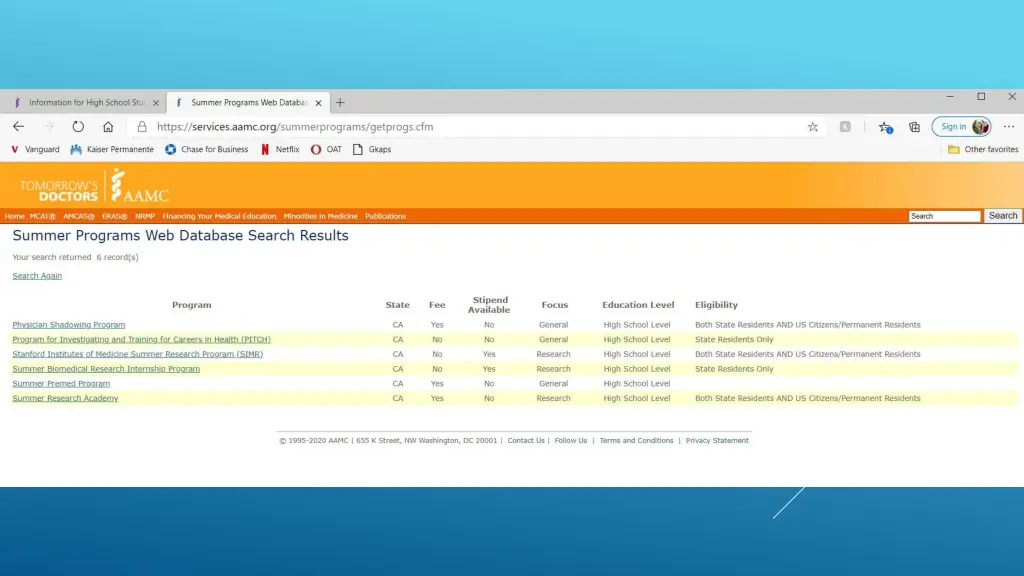Click the Terms and Conditions footer link
1024x576 pixels.
pyautogui.click(x=636, y=441)
